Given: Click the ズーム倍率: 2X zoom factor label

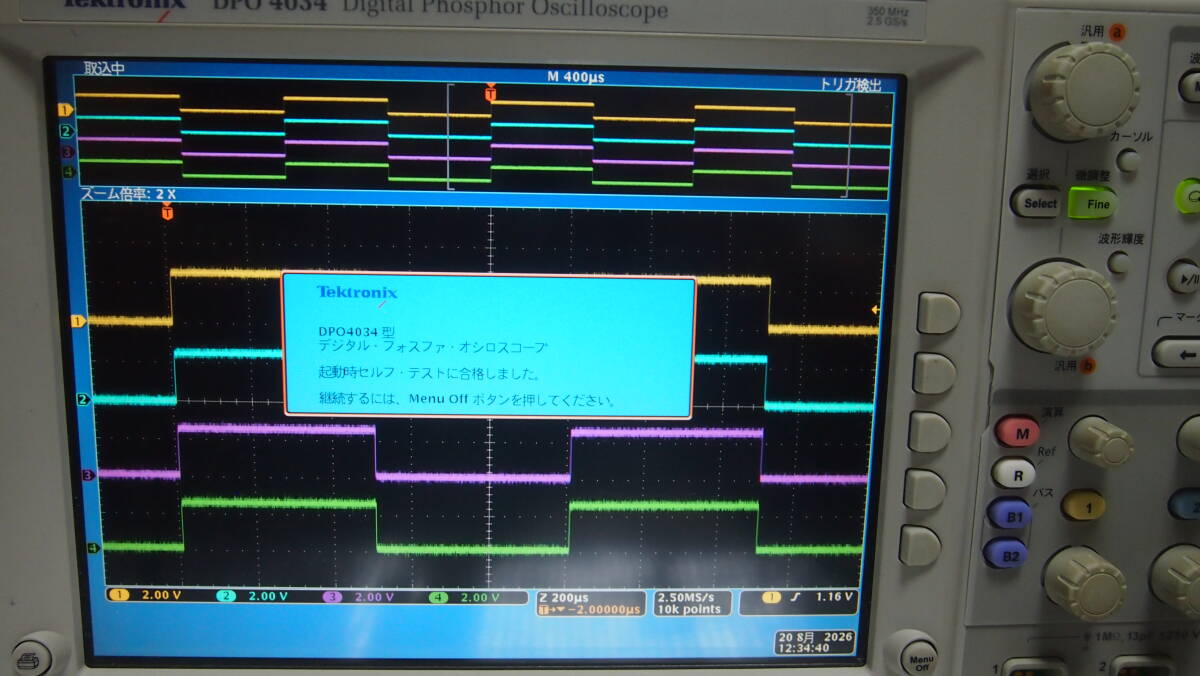Looking at the screenshot, I should tap(128, 194).
